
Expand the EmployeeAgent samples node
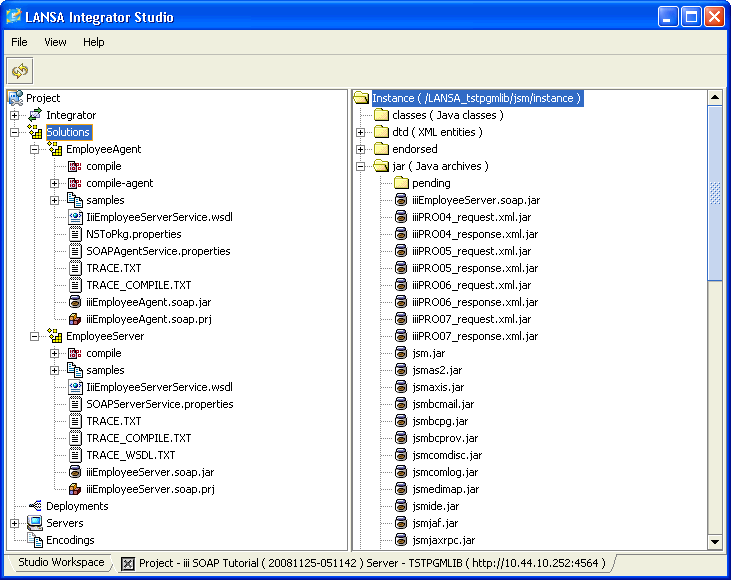pos(55,200)
